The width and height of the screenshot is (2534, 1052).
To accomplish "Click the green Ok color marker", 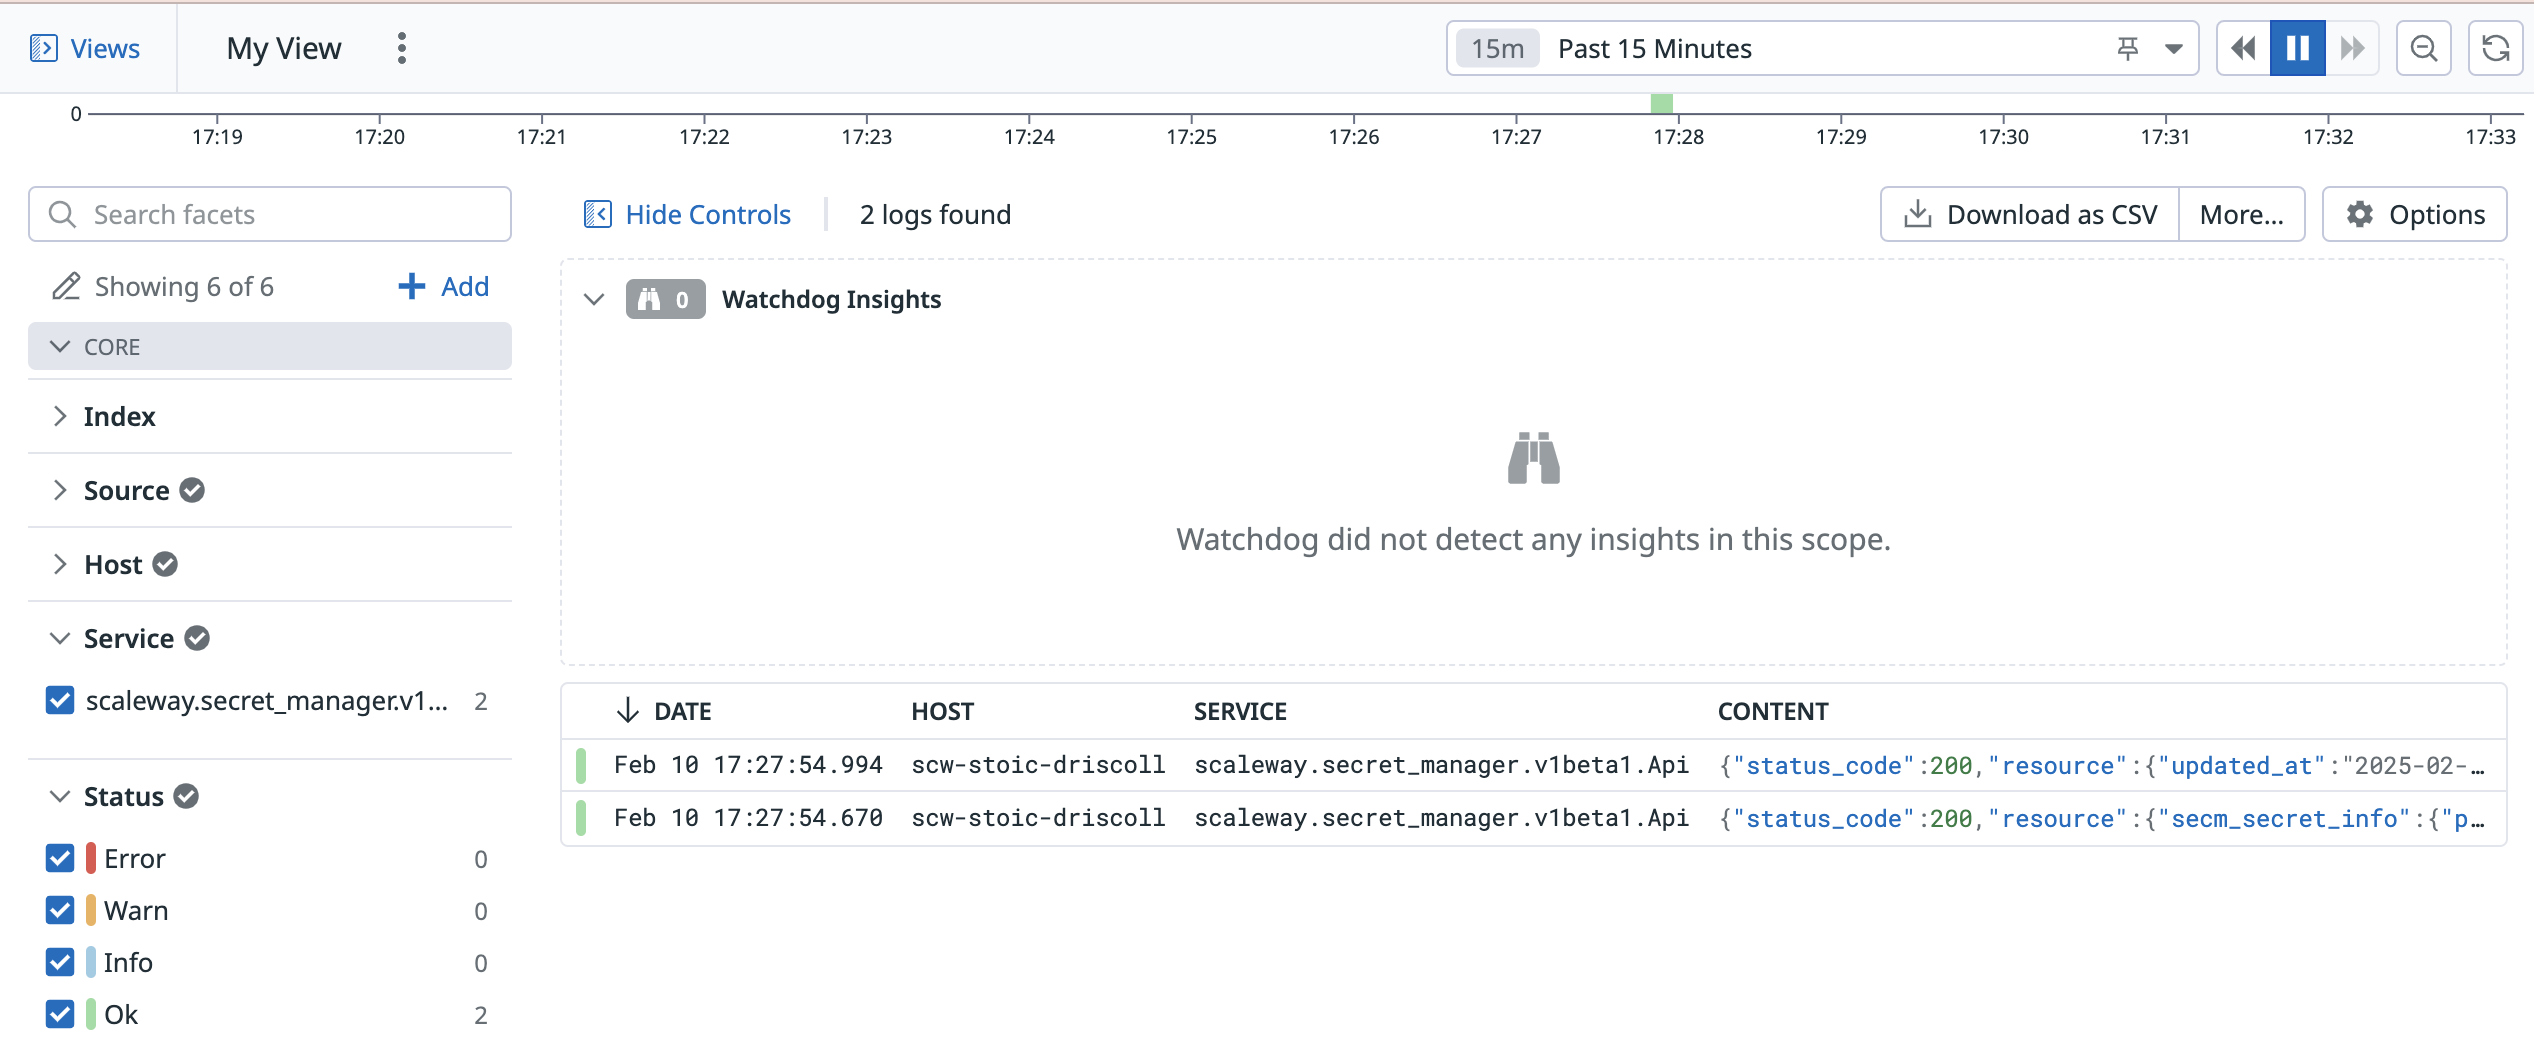I will click(x=91, y=1014).
